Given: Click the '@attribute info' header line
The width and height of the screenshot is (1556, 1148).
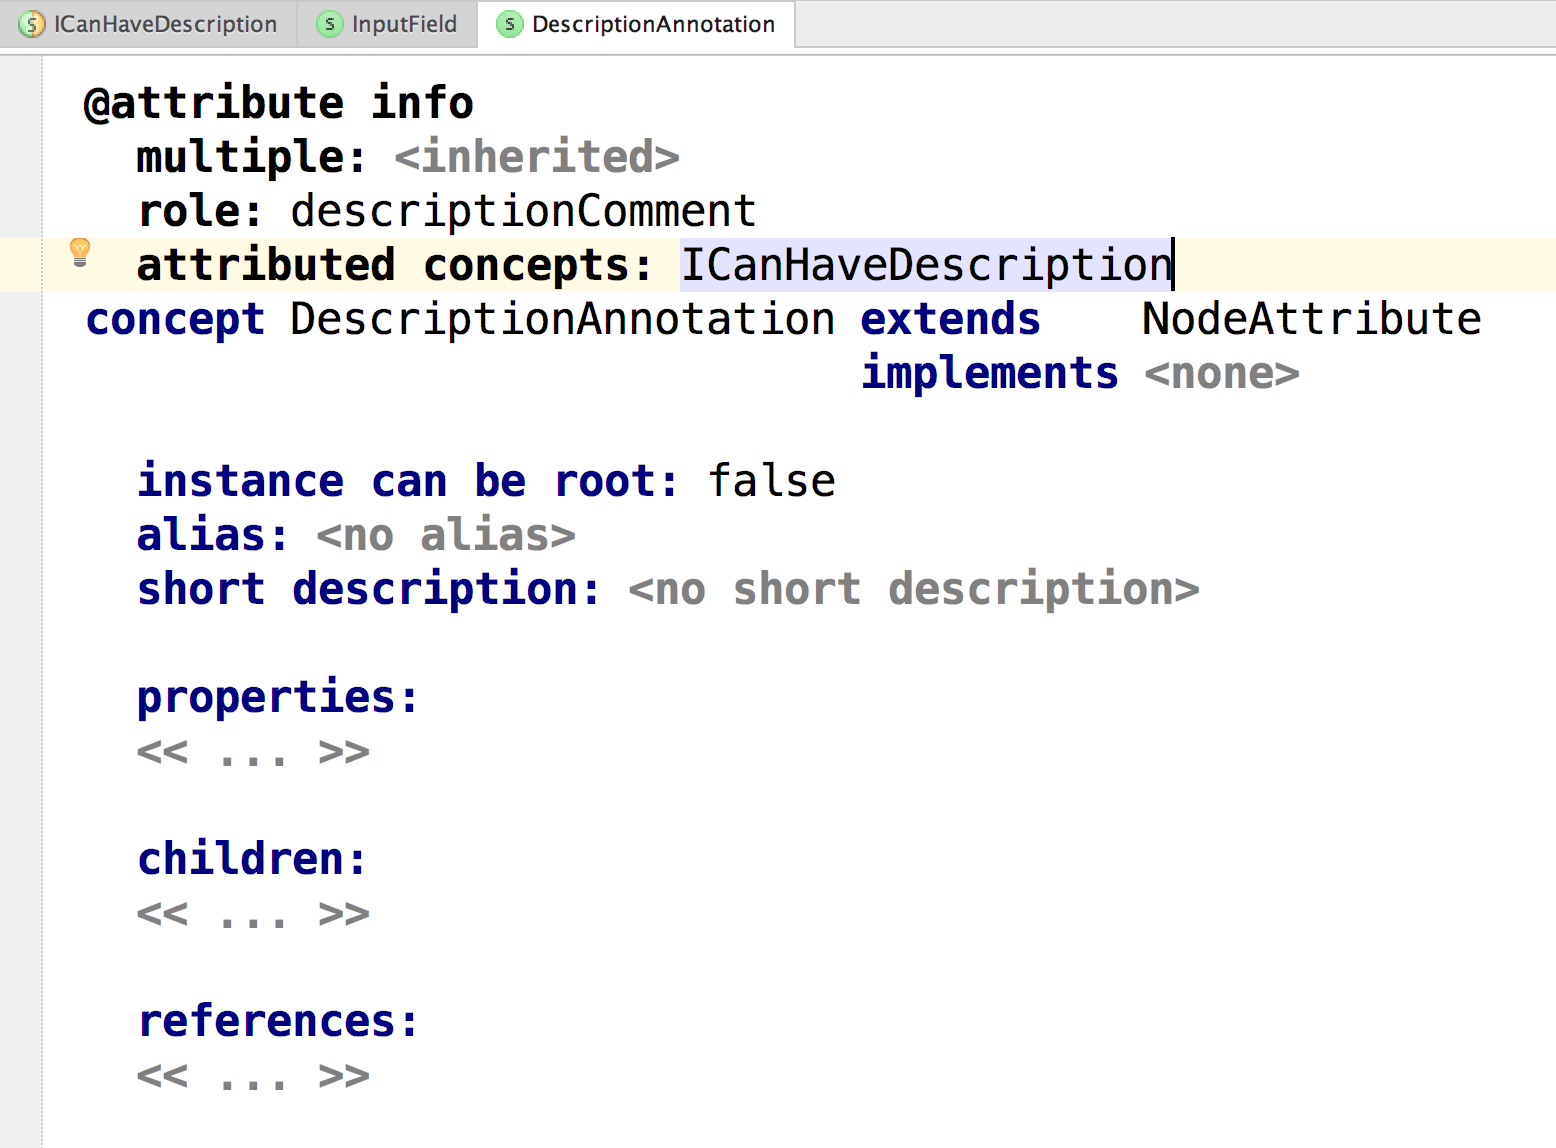Looking at the screenshot, I should click(278, 101).
